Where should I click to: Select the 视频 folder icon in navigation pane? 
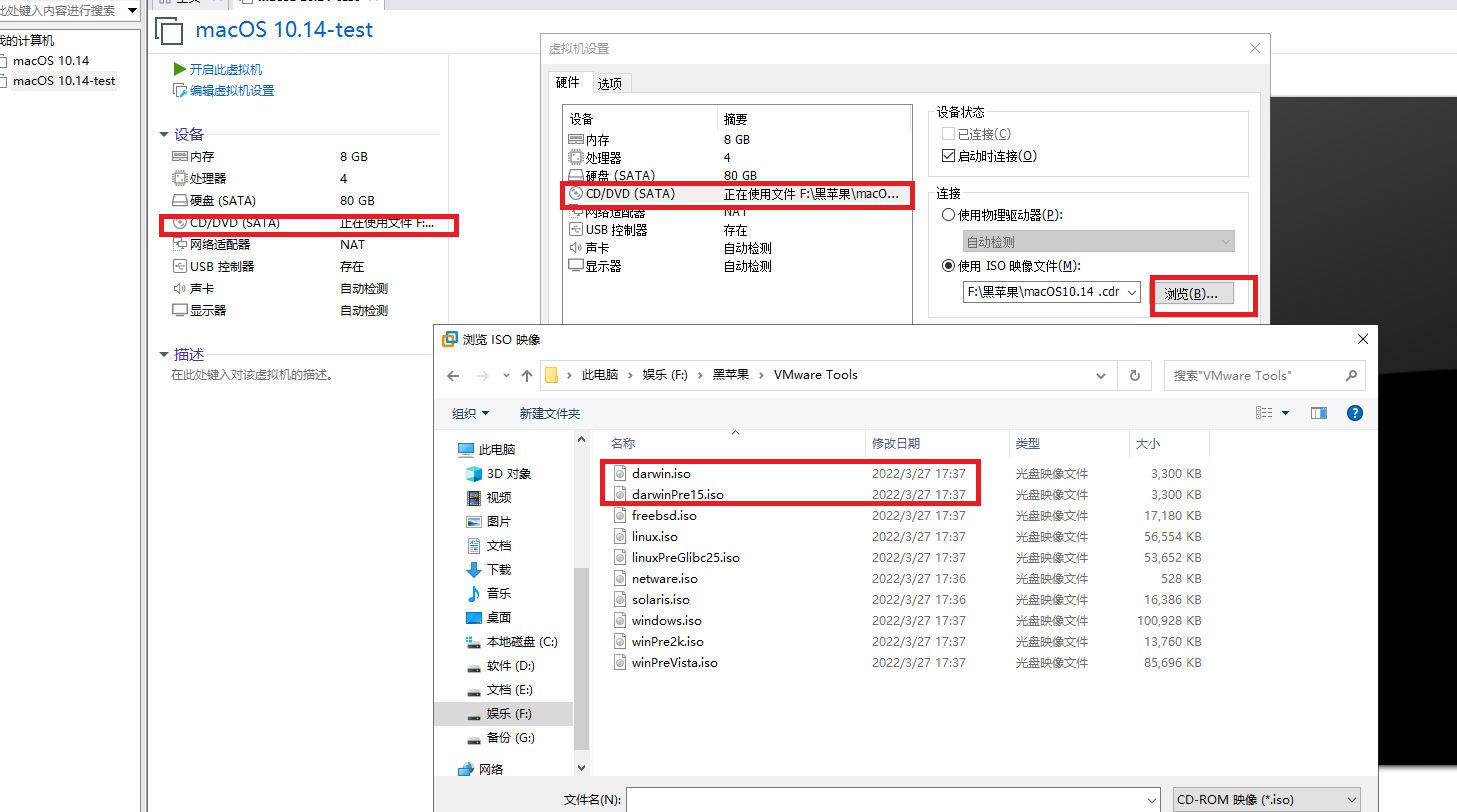click(474, 497)
